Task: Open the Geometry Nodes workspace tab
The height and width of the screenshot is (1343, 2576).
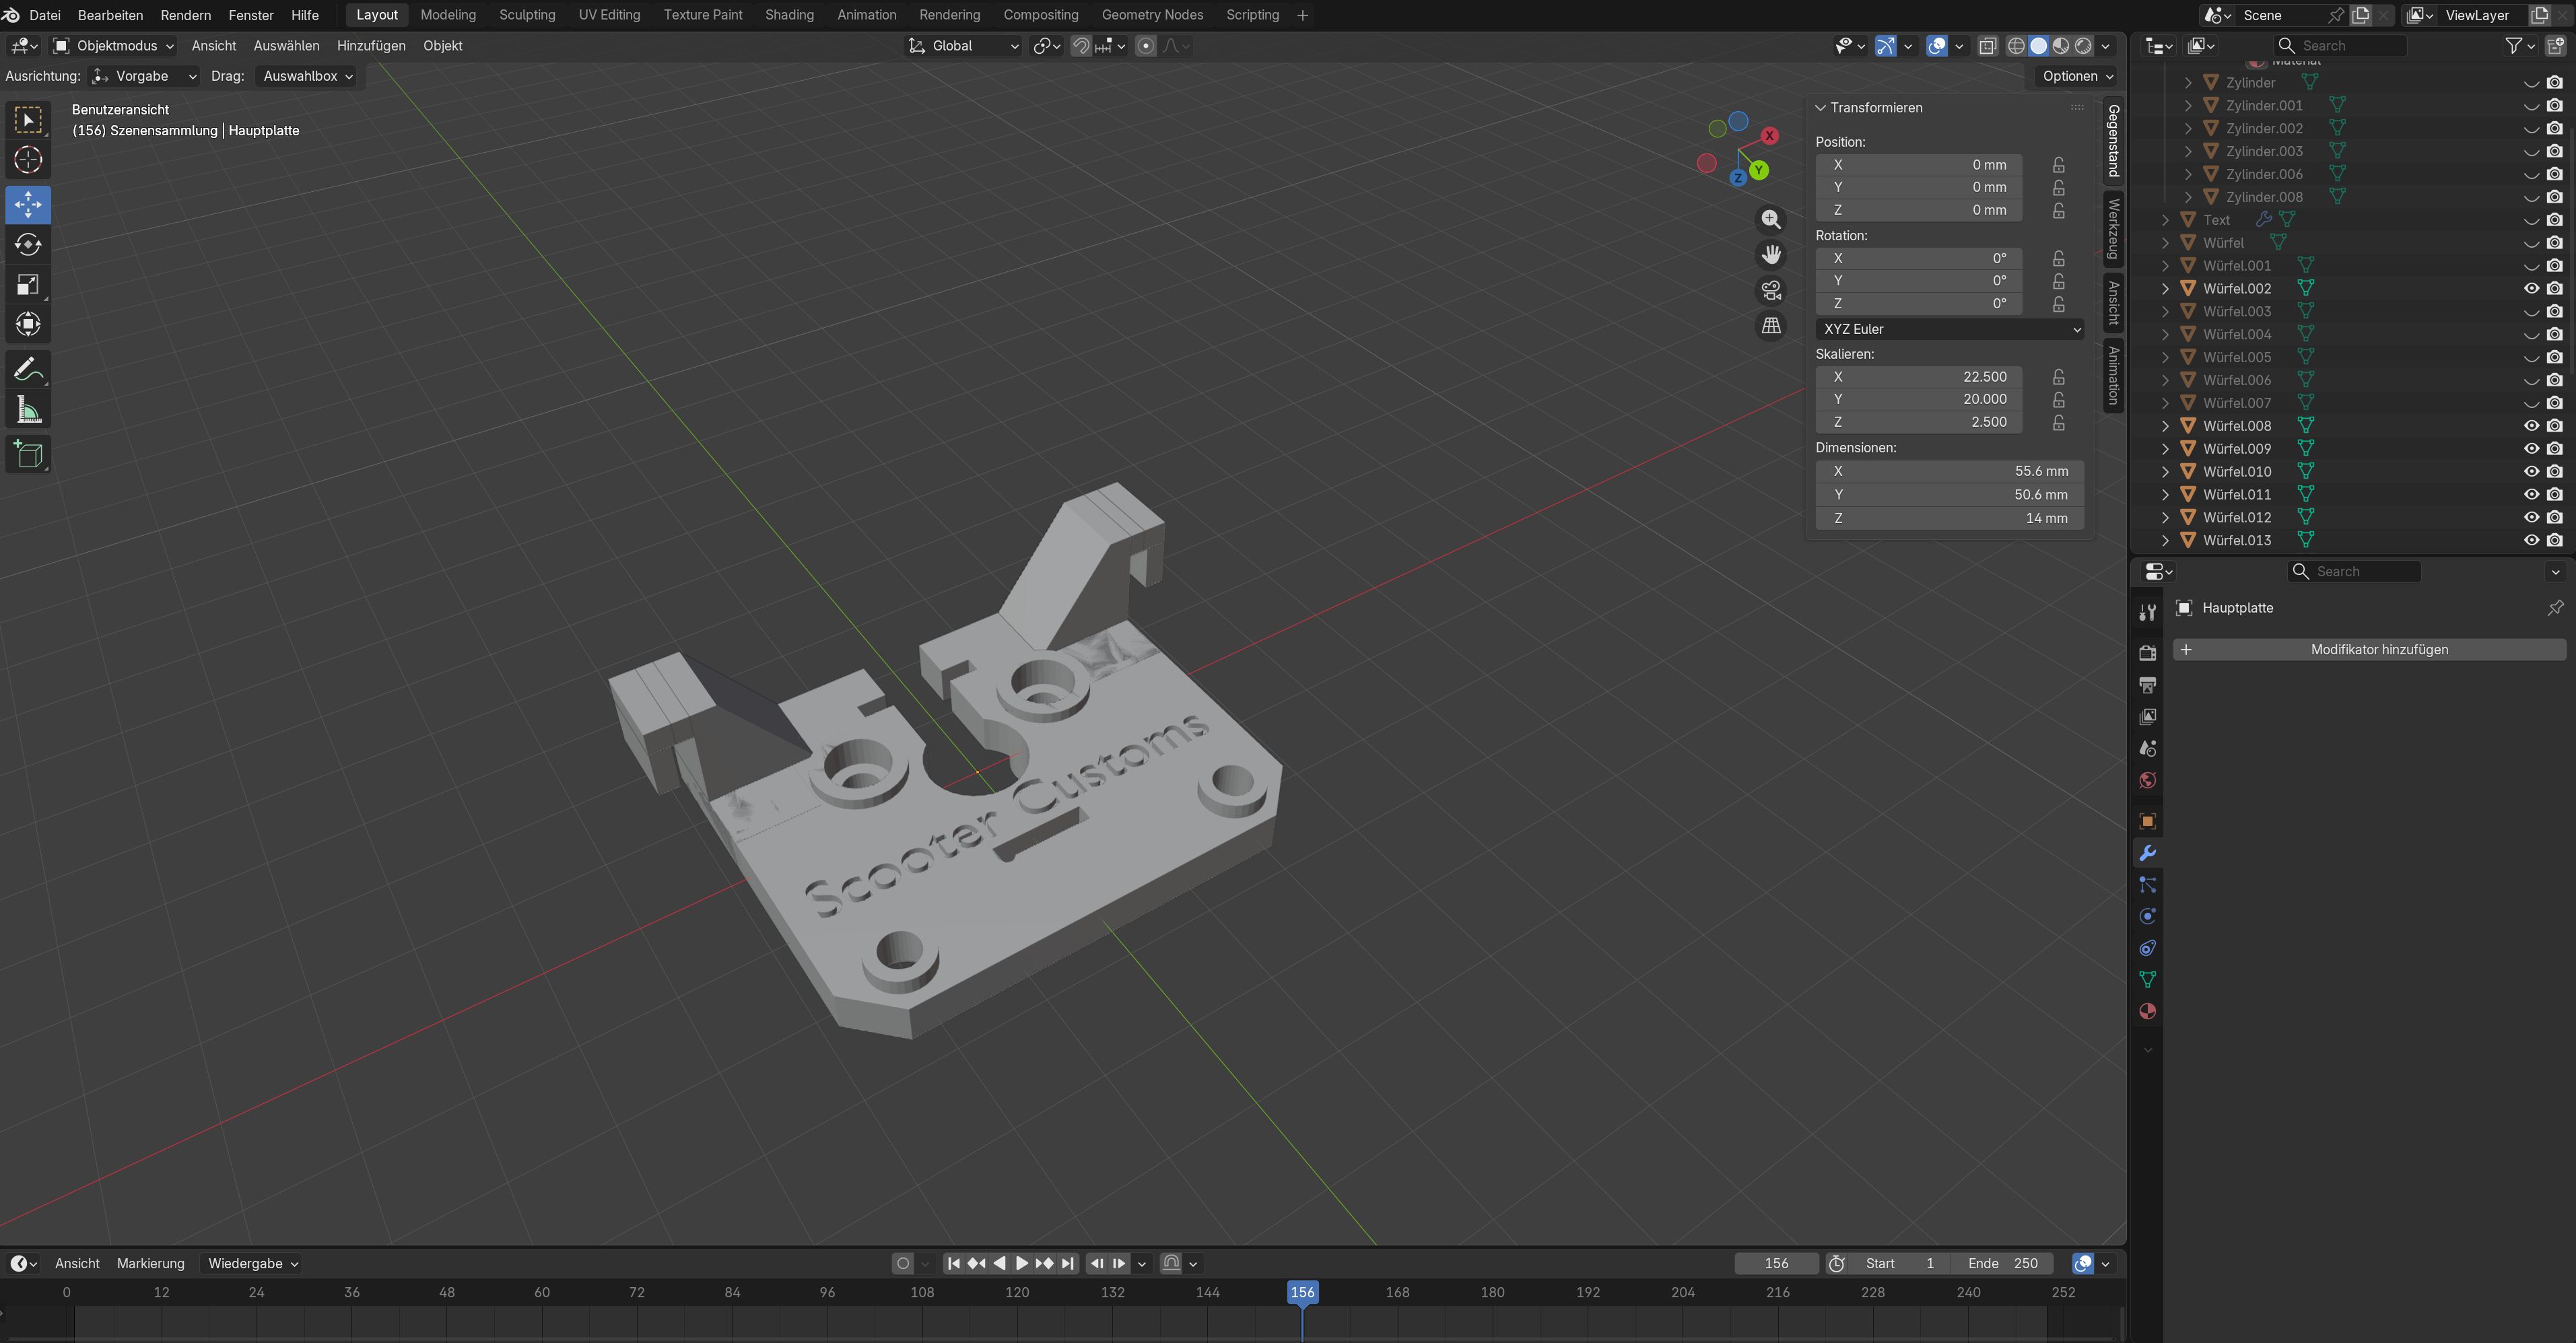Action: [x=1152, y=15]
